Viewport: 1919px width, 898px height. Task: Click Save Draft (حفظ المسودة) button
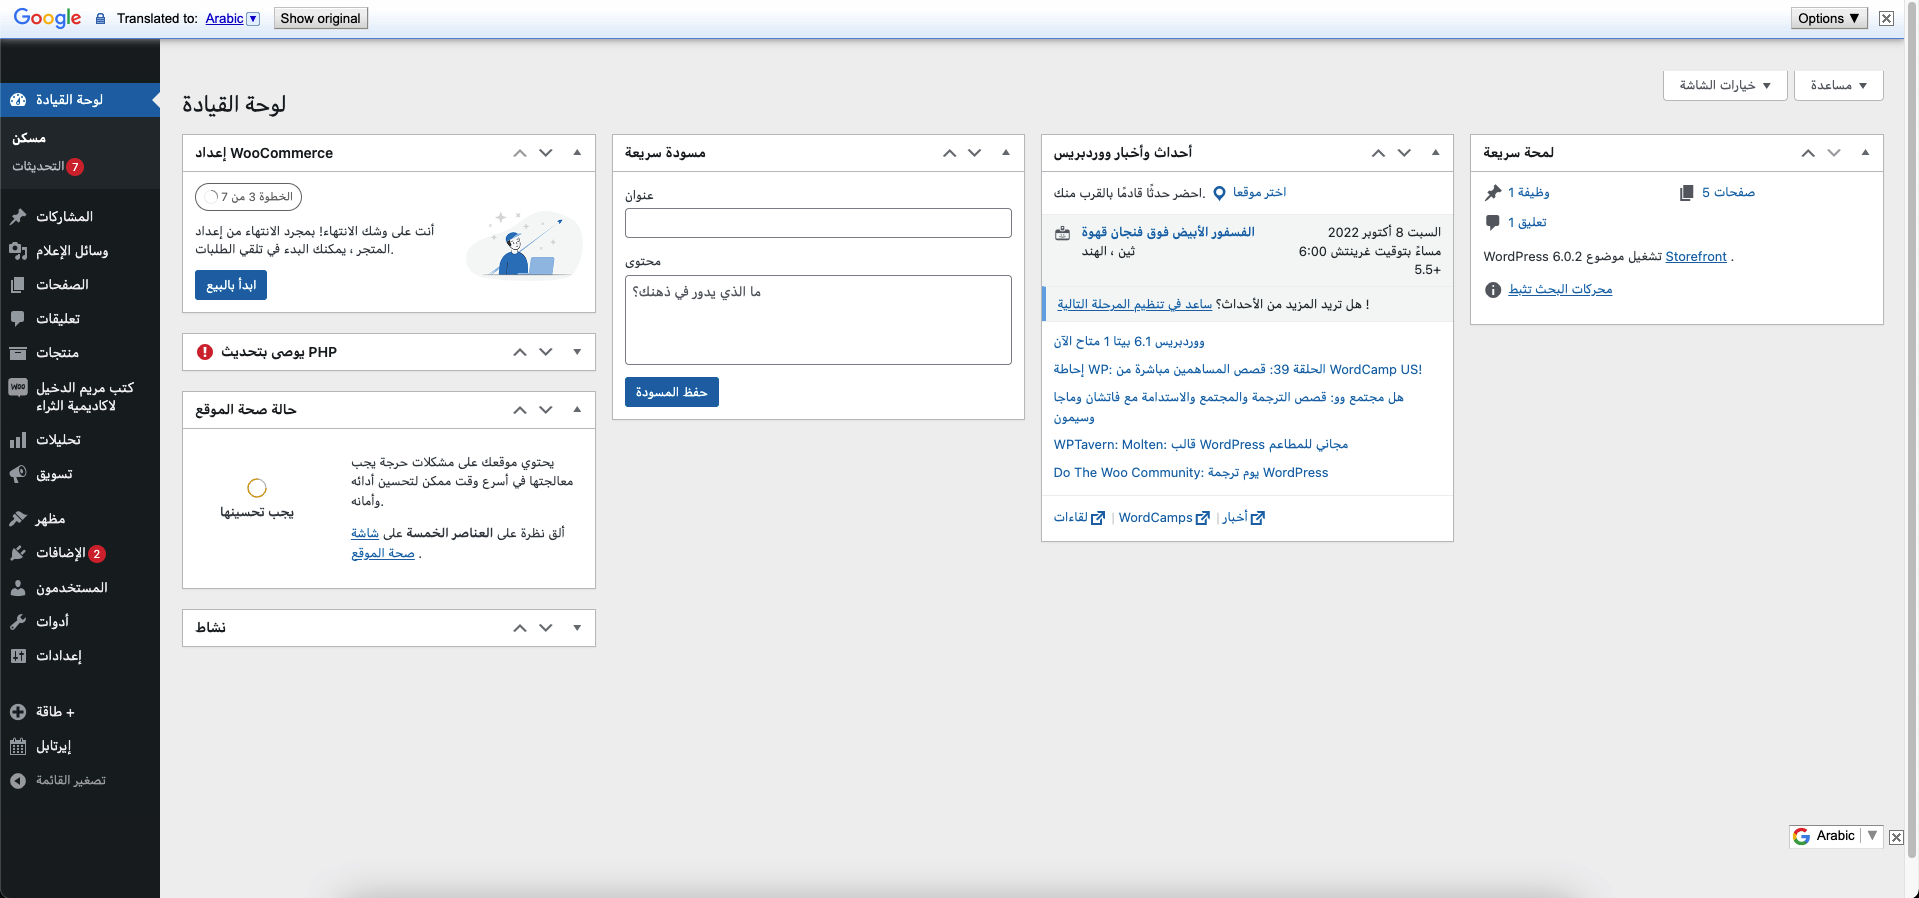coord(672,392)
